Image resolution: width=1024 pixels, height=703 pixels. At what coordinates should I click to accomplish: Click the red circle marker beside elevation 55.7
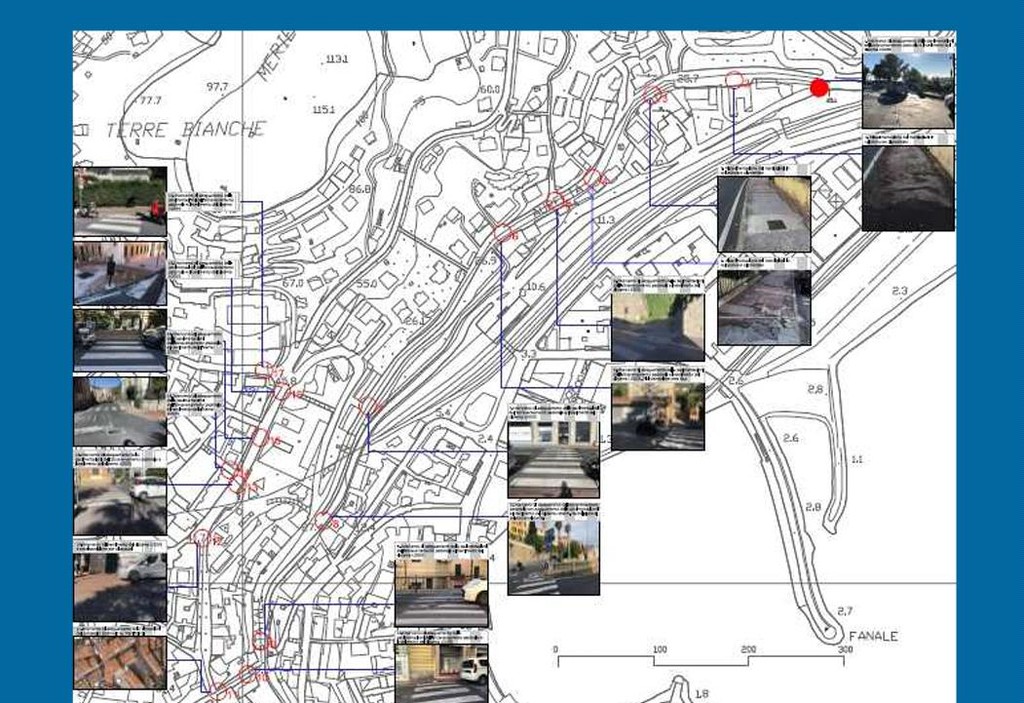tap(654, 93)
